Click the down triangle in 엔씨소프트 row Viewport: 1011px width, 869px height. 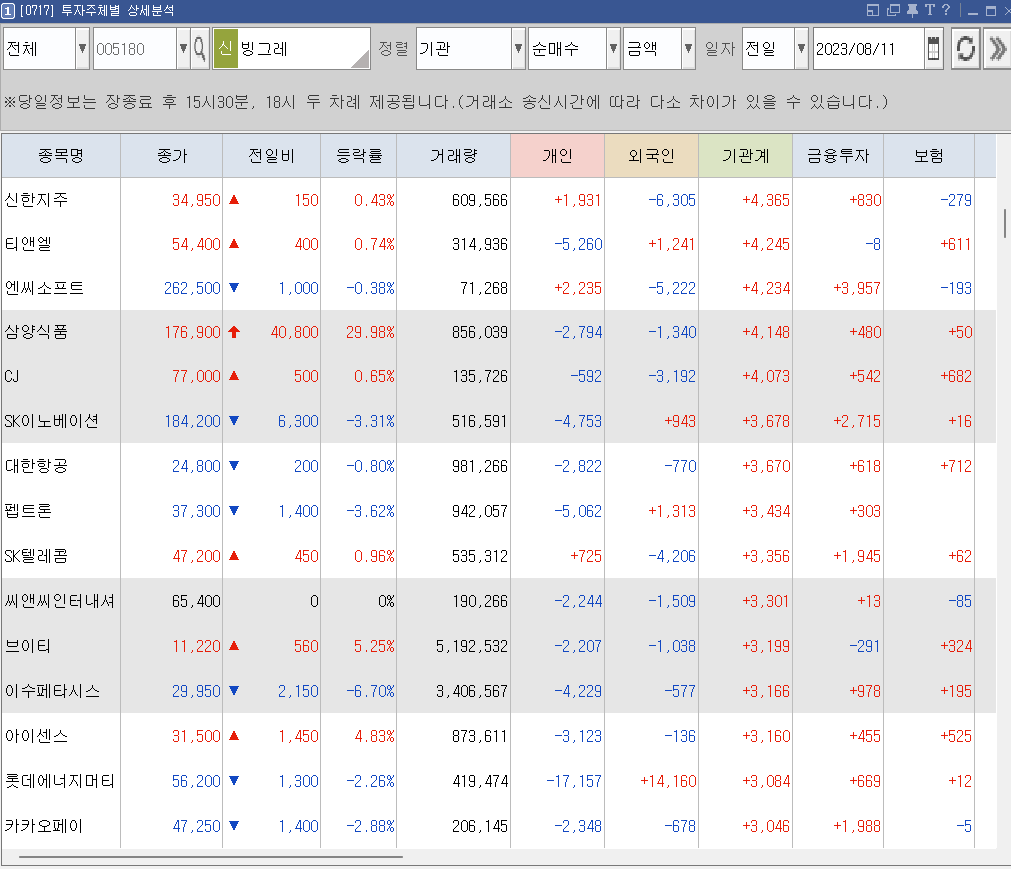coord(234,288)
